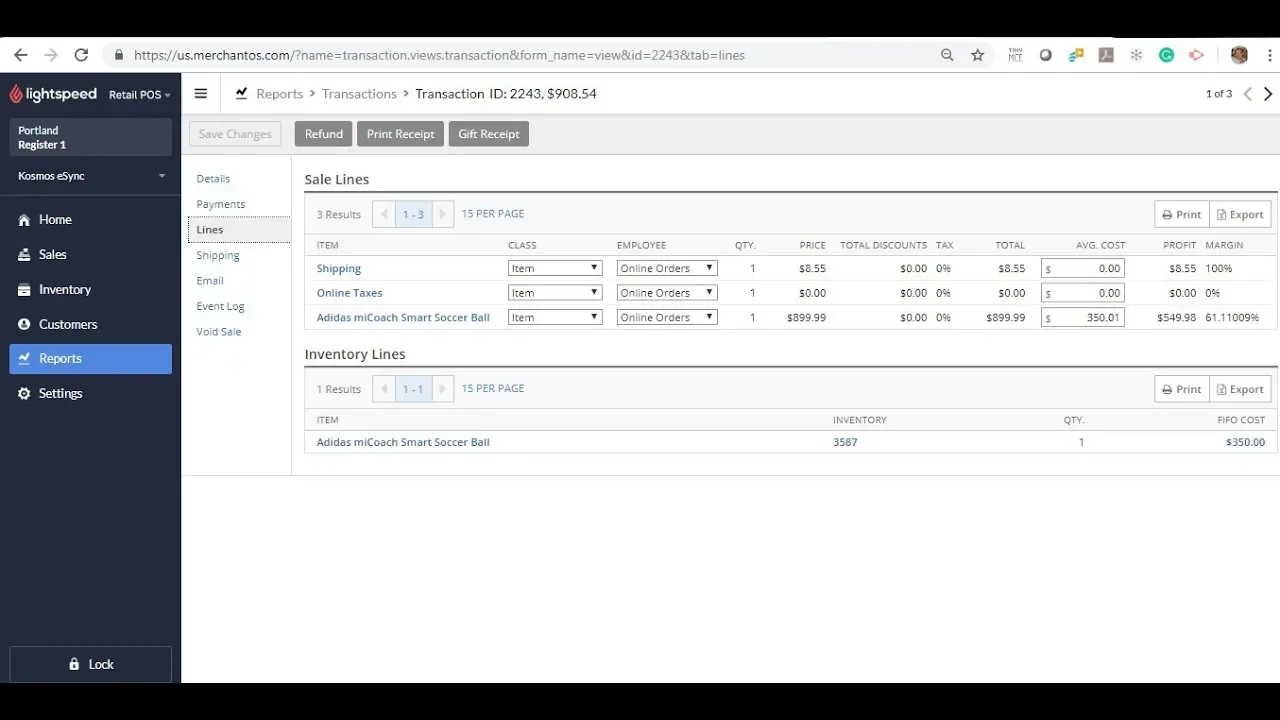Edit avg cost field showing 350.01
Image resolution: width=1280 pixels, height=720 pixels.
tap(1083, 317)
